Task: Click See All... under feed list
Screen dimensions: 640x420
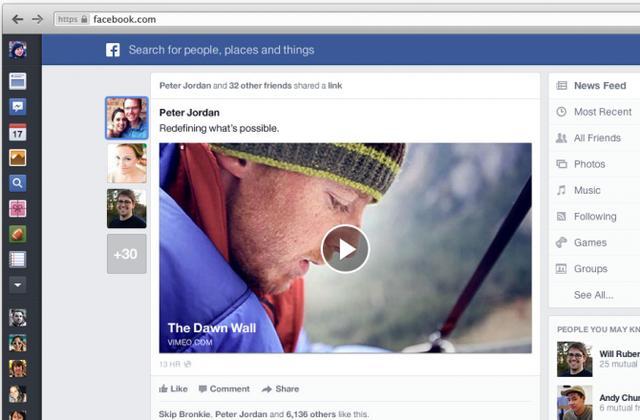Action: click(593, 295)
